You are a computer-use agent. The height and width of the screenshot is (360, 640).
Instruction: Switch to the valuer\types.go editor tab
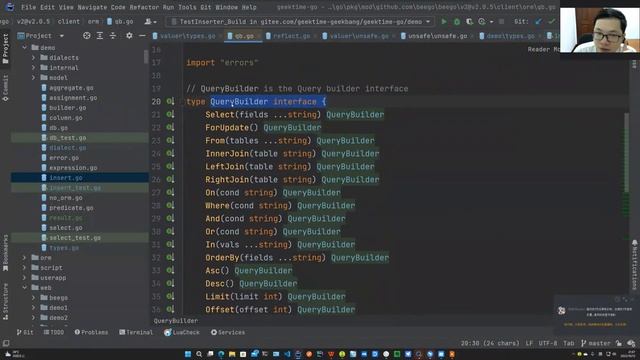tap(184, 36)
